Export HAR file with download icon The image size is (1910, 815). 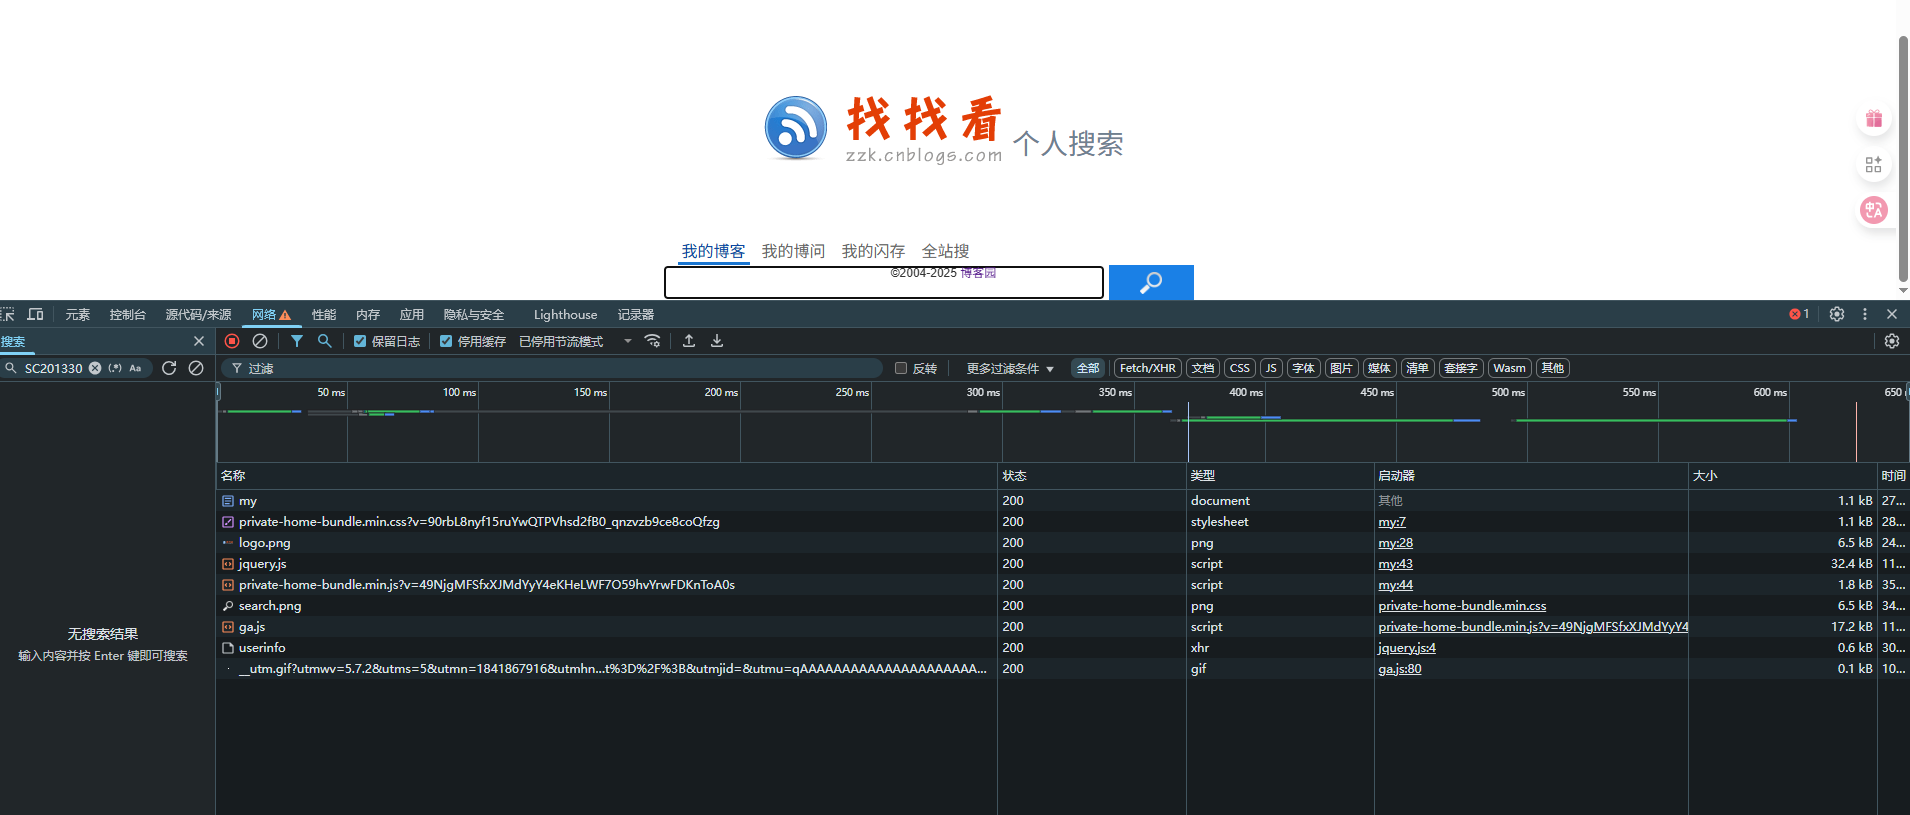point(717,341)
